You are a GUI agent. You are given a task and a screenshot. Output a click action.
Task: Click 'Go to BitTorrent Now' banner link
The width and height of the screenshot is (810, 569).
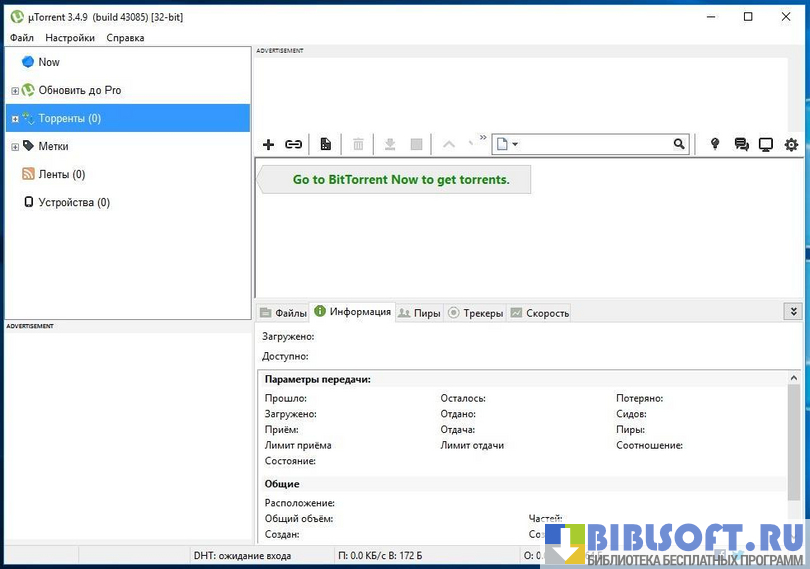[400, 180]
